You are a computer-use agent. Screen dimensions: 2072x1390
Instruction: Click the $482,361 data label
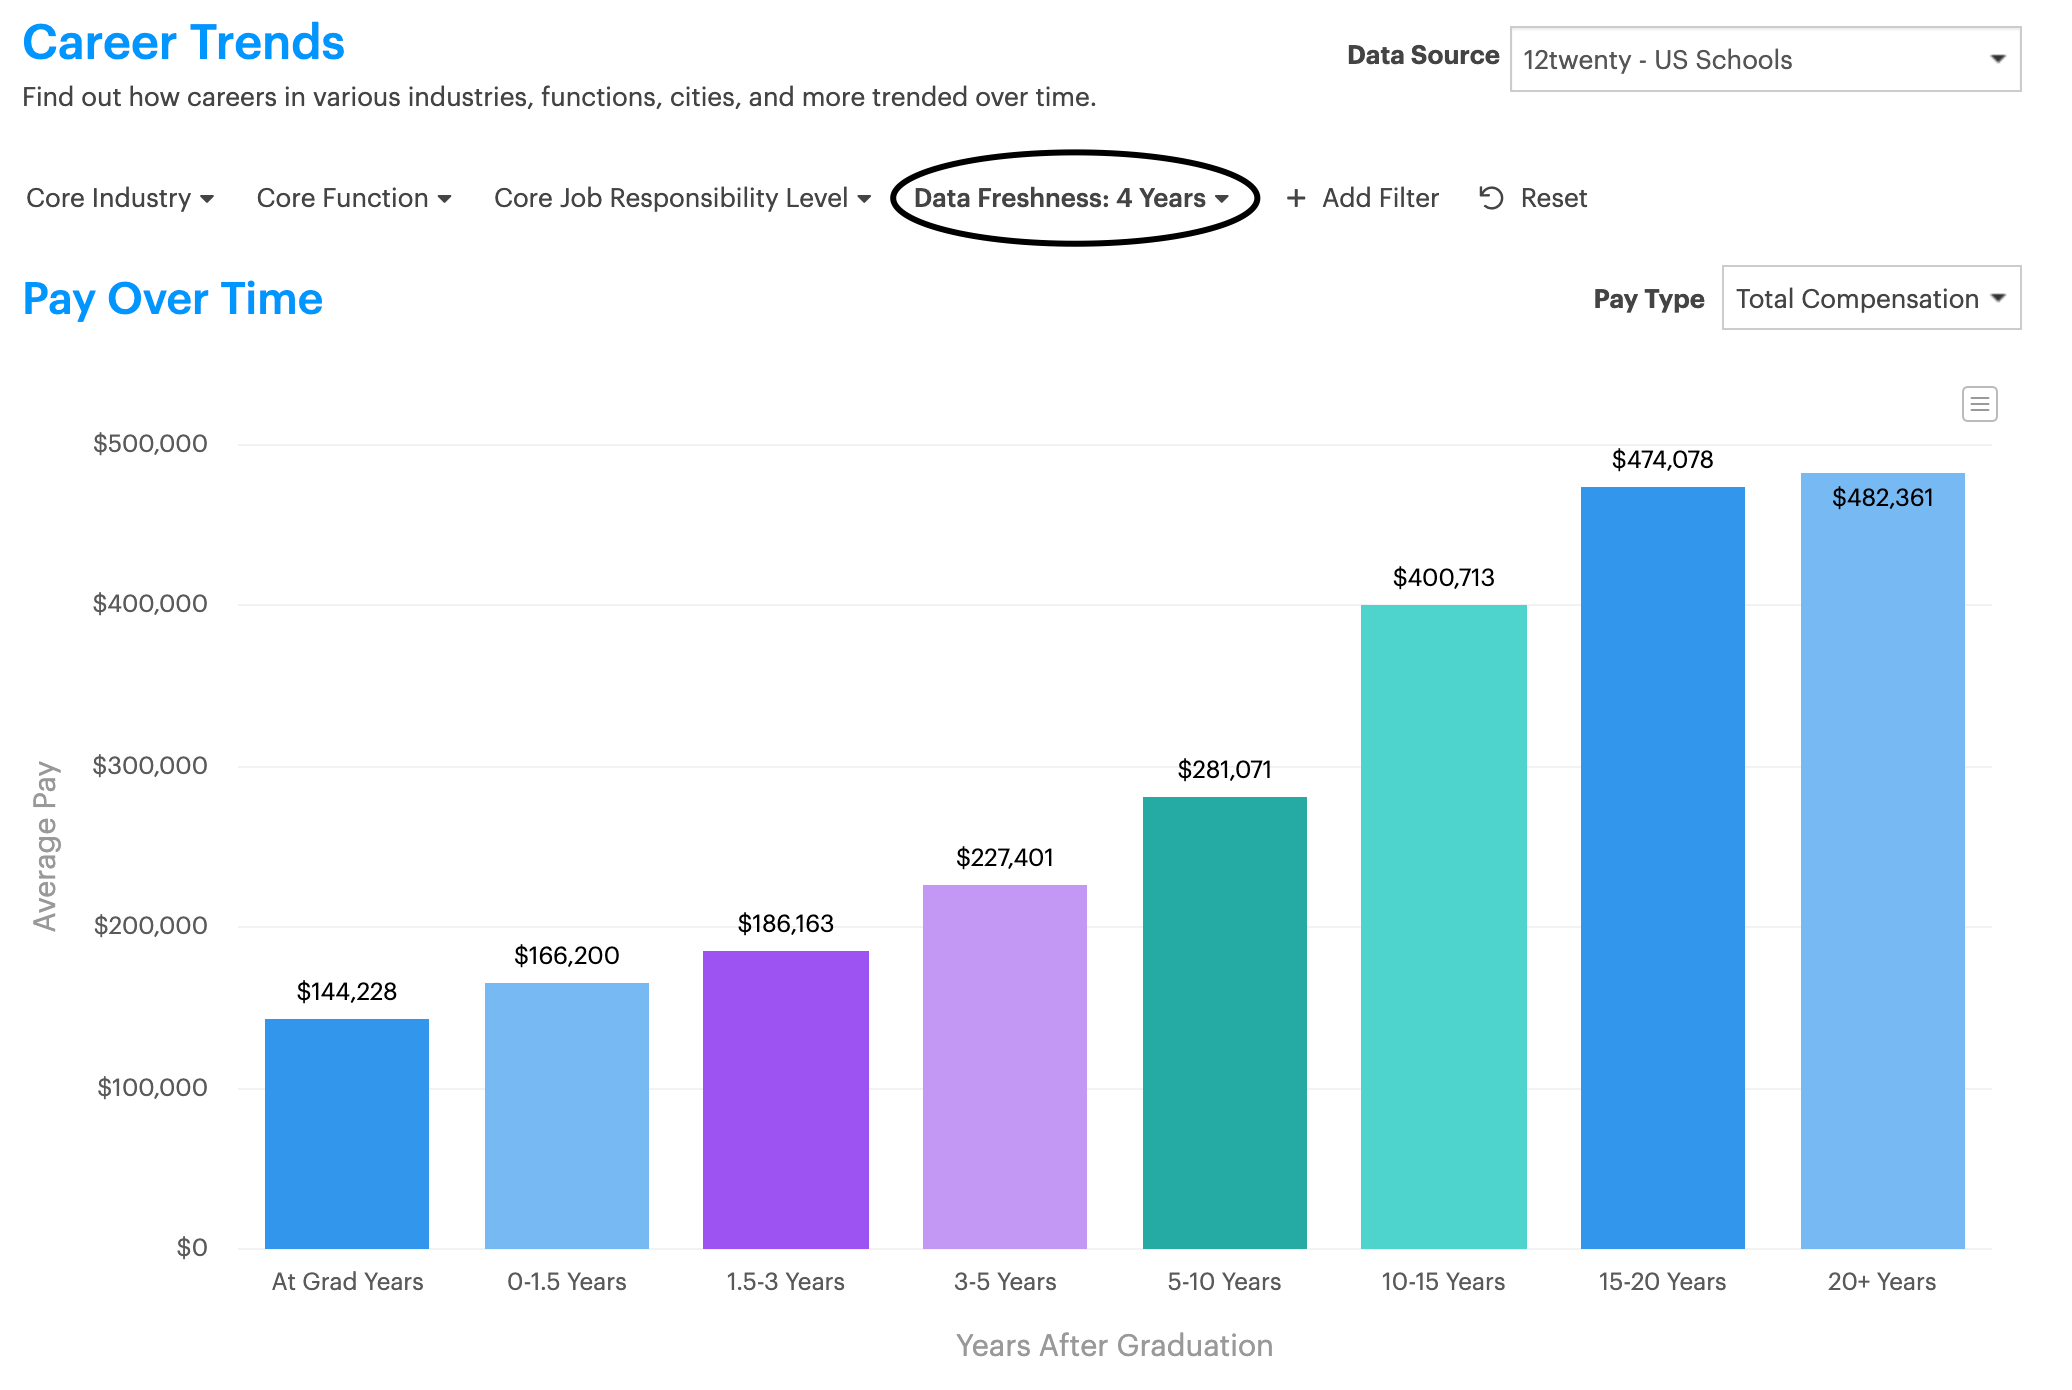[x=1883, y=497]
